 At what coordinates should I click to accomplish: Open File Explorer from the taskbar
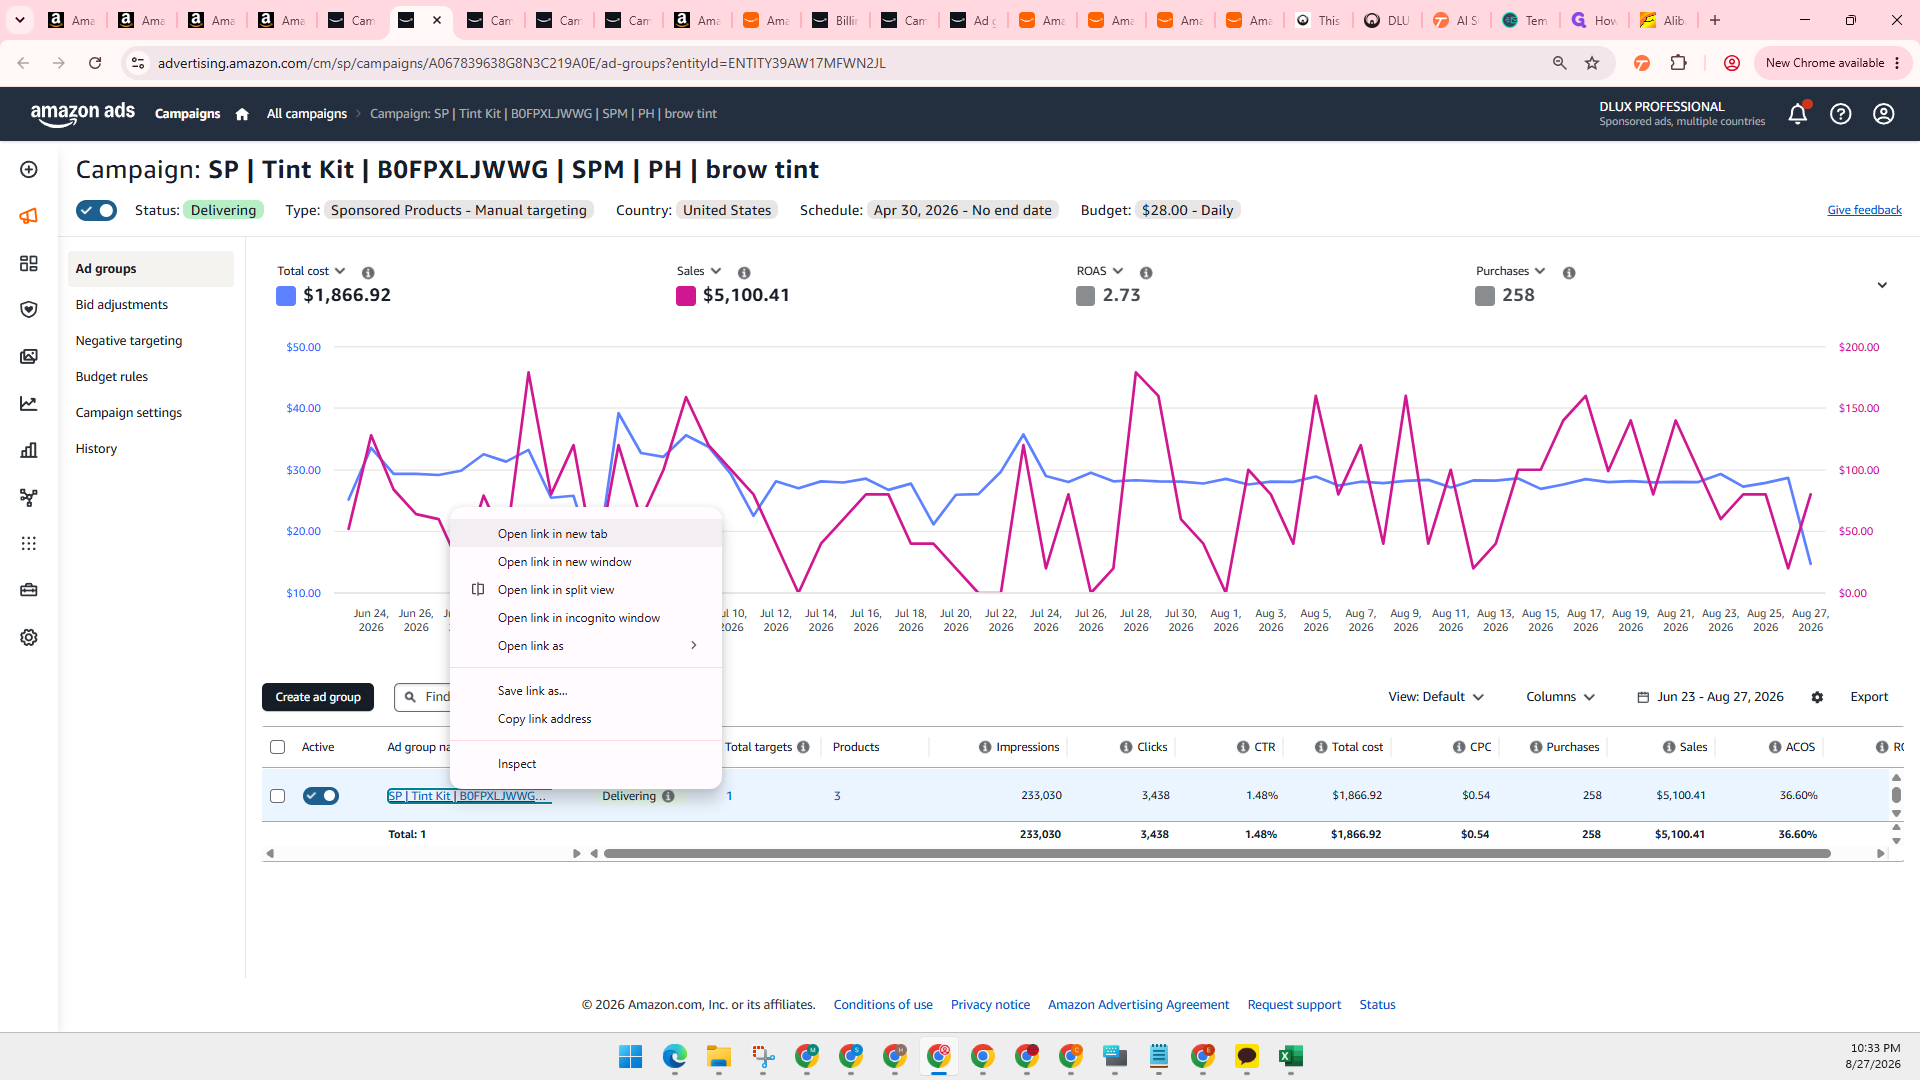point(718,1057)
